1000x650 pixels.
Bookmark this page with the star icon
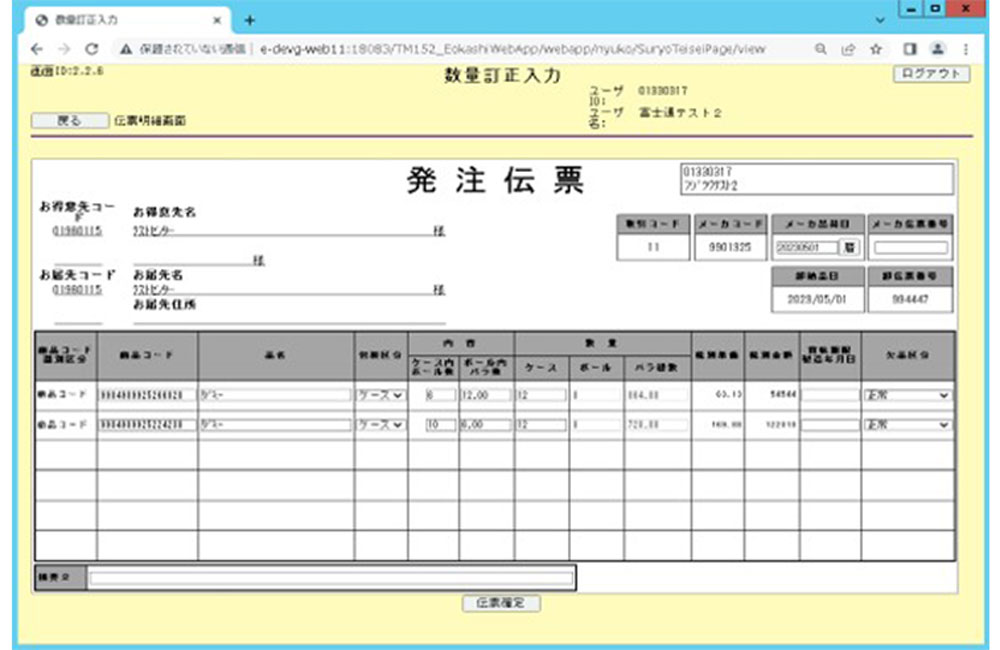pyautogui.click(x=876, y=49)
